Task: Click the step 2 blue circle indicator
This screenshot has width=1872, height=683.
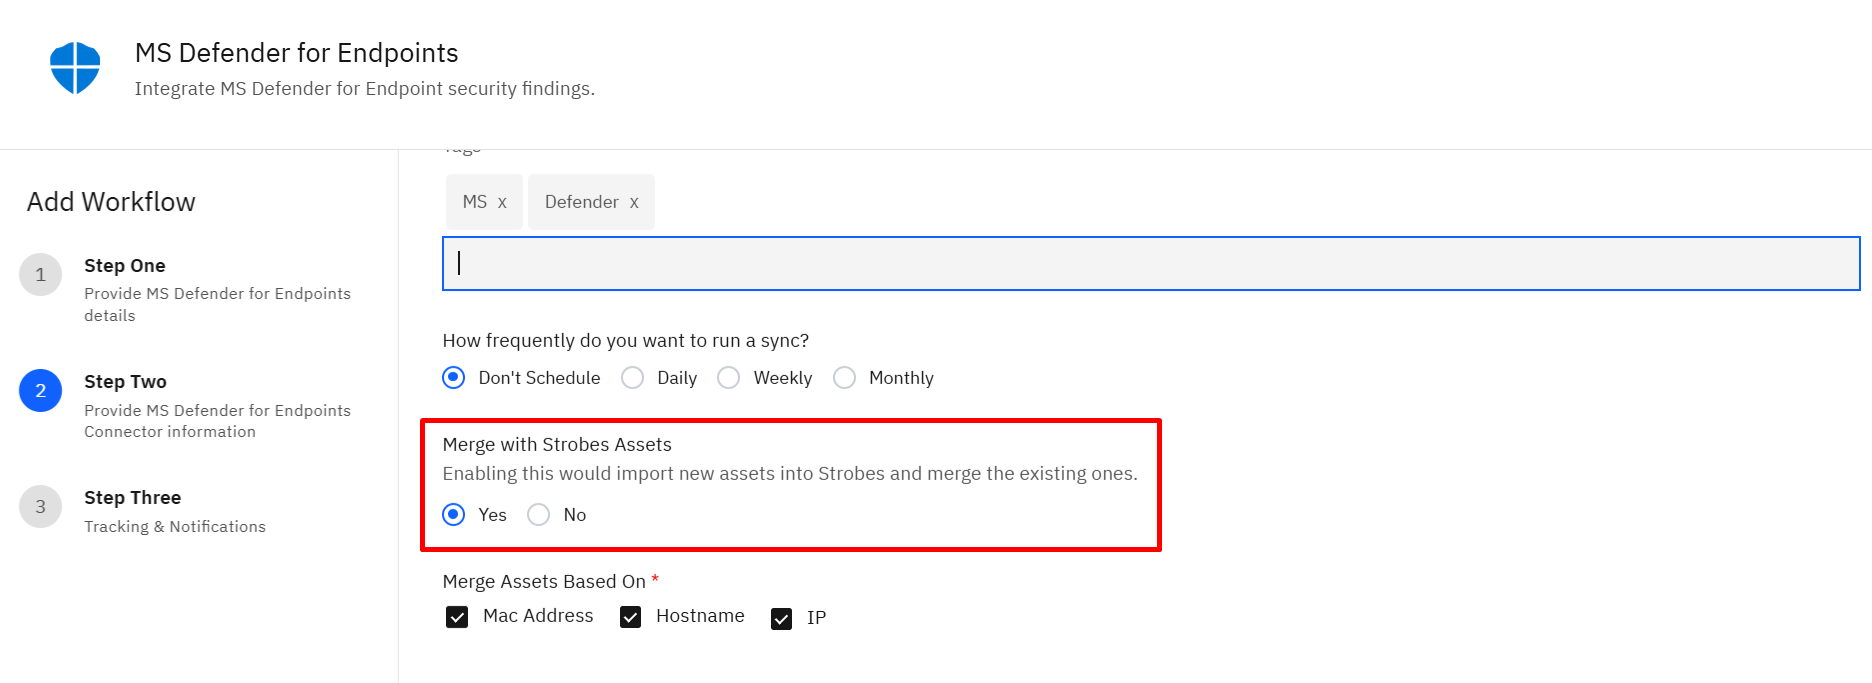Action: [41, 391]
